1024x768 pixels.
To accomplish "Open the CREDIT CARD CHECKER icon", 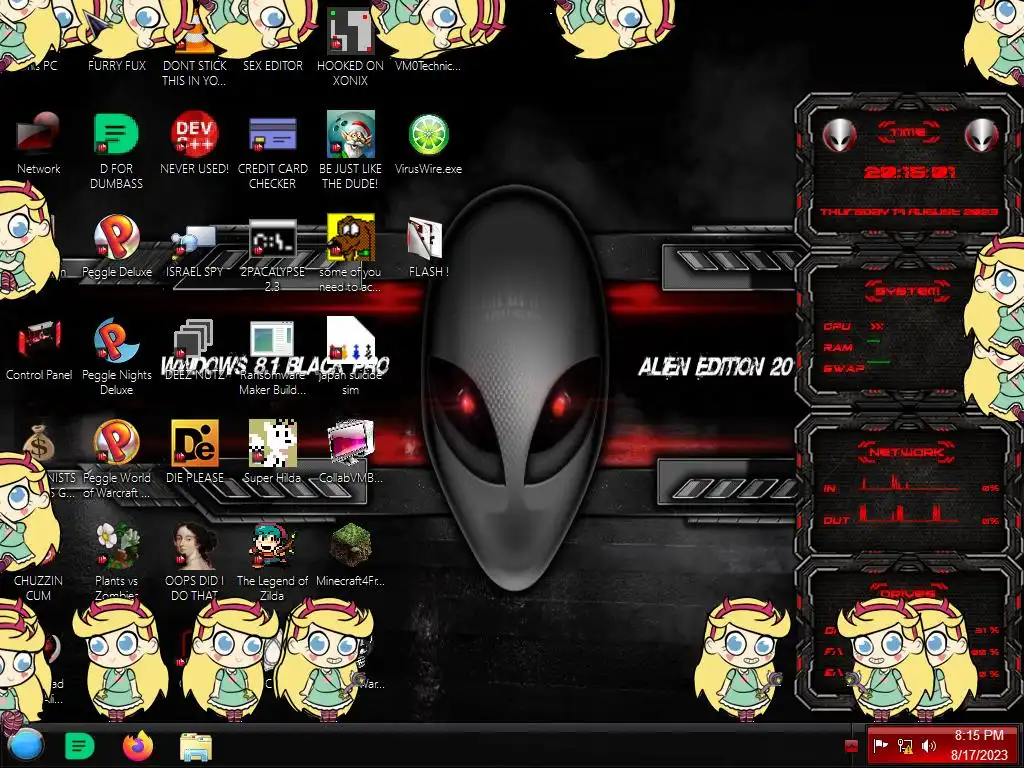I will click(272, 135).
